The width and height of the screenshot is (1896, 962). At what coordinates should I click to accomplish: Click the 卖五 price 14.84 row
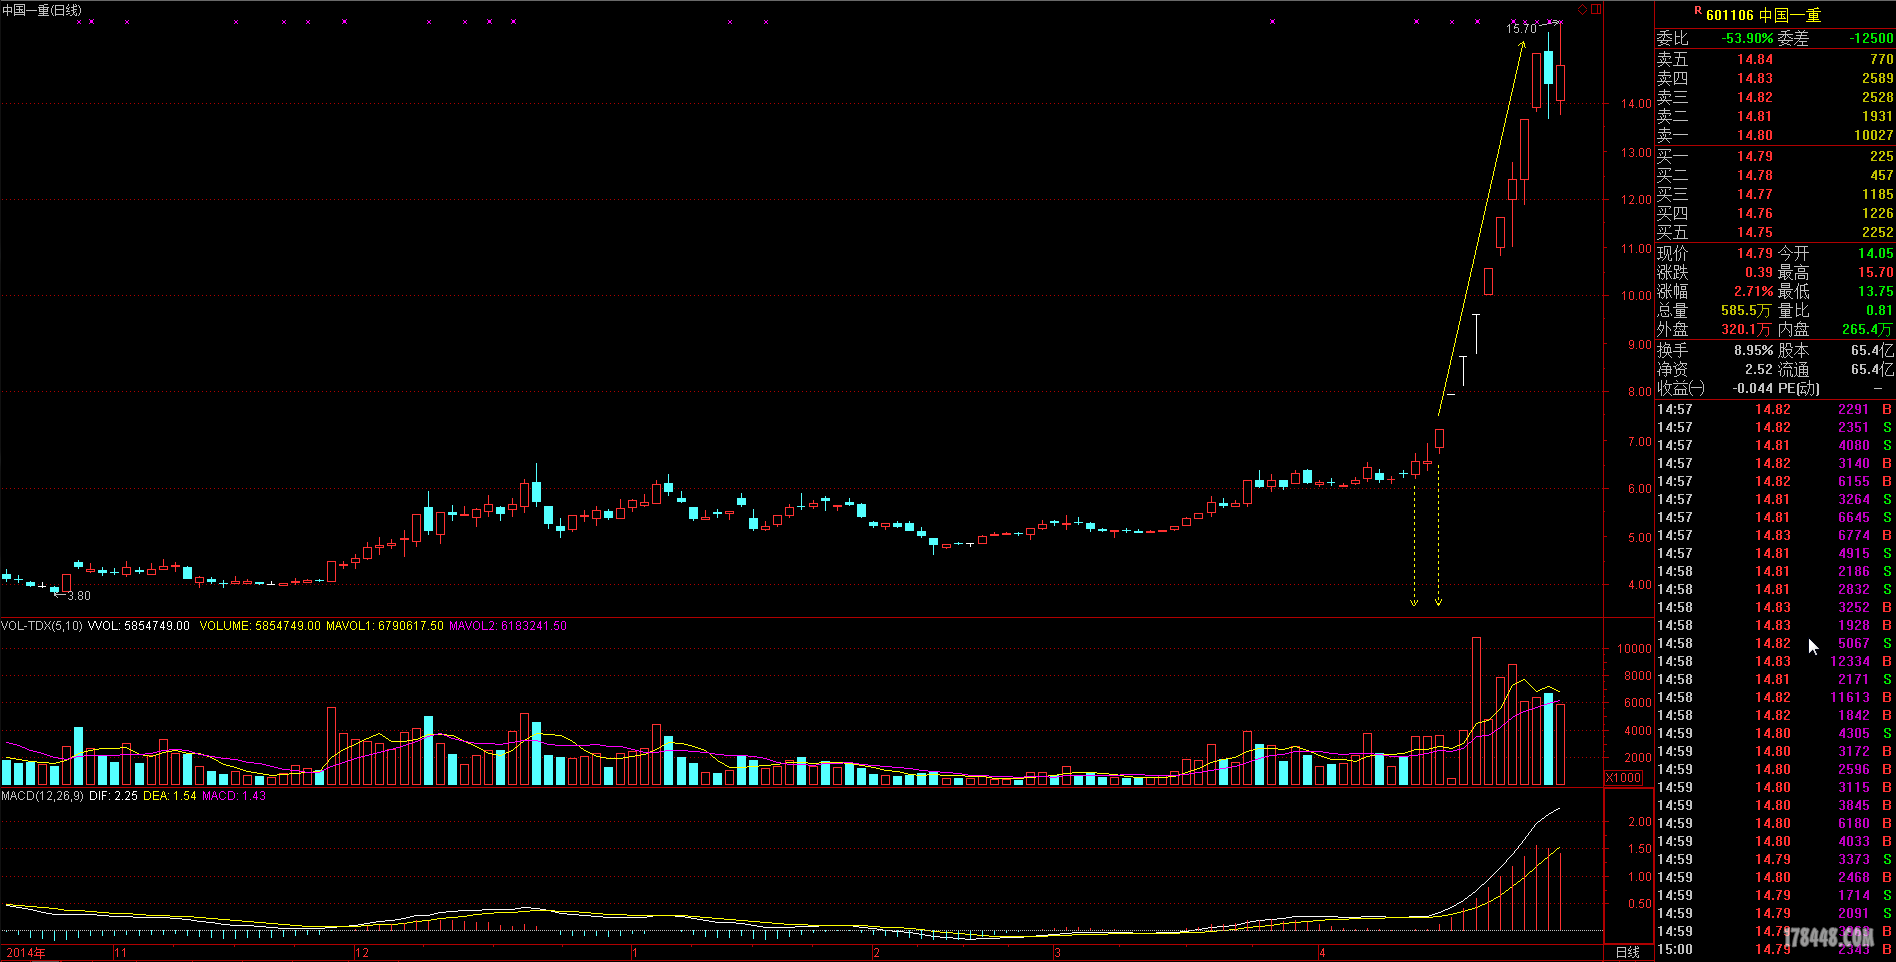(x=1774, y=59)
